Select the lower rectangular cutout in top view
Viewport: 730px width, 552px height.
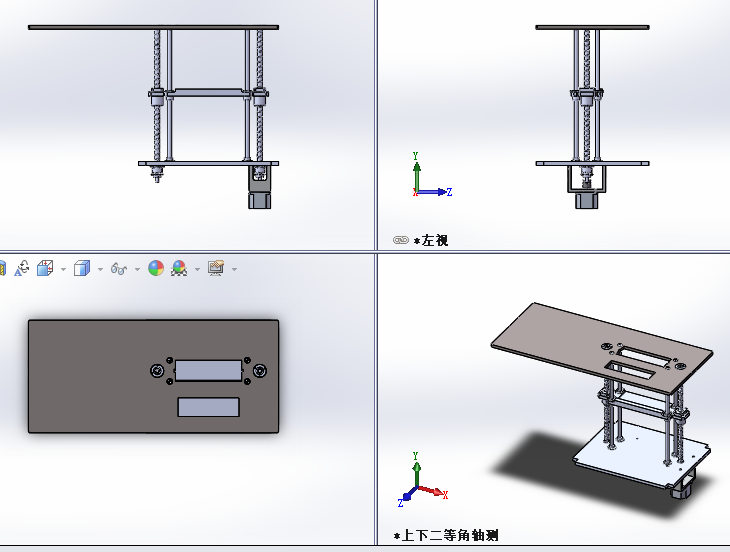(208, 407)
